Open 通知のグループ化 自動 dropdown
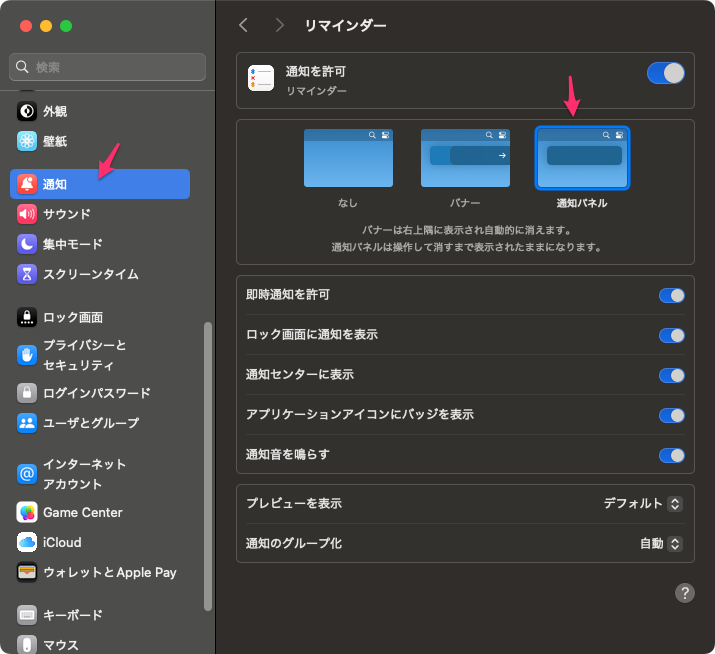This screenshot has height=654, width=715. click(661, 543)
